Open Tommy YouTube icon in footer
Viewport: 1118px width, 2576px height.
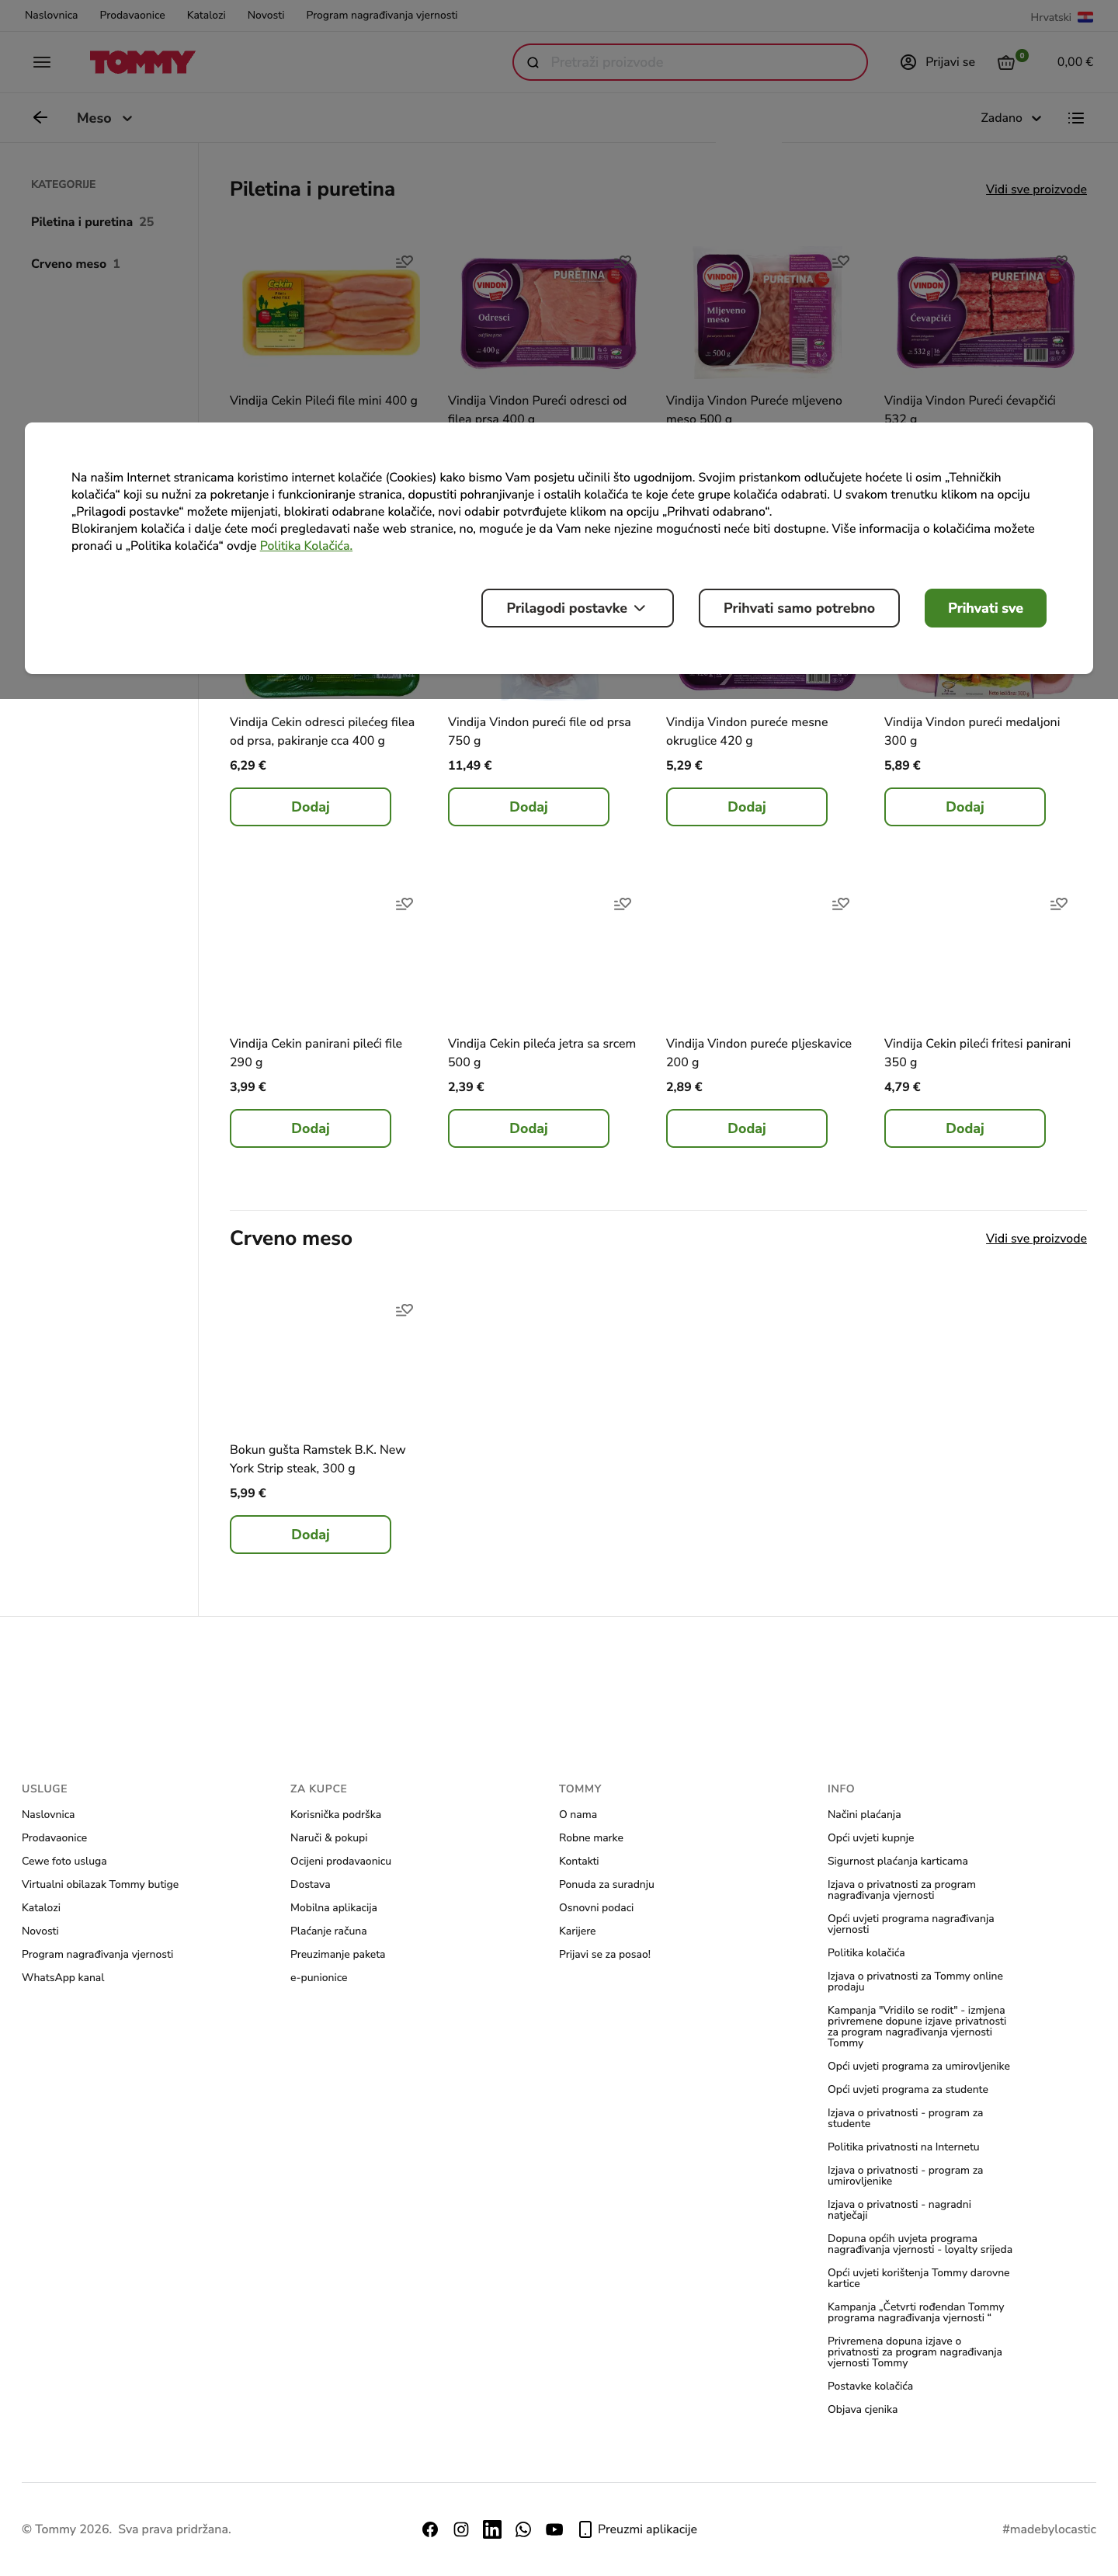[554, 2529]
